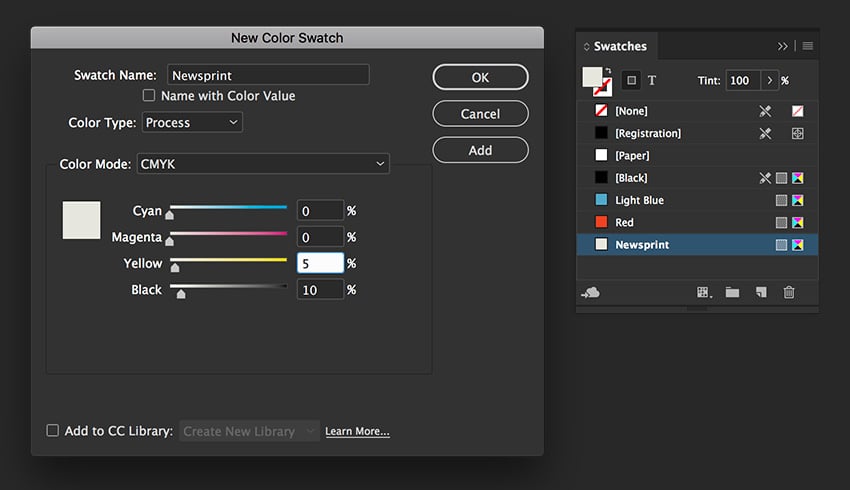This screenshot has width=850, height=490.
Task: Click the Tint value field
Action: (743, 80)
